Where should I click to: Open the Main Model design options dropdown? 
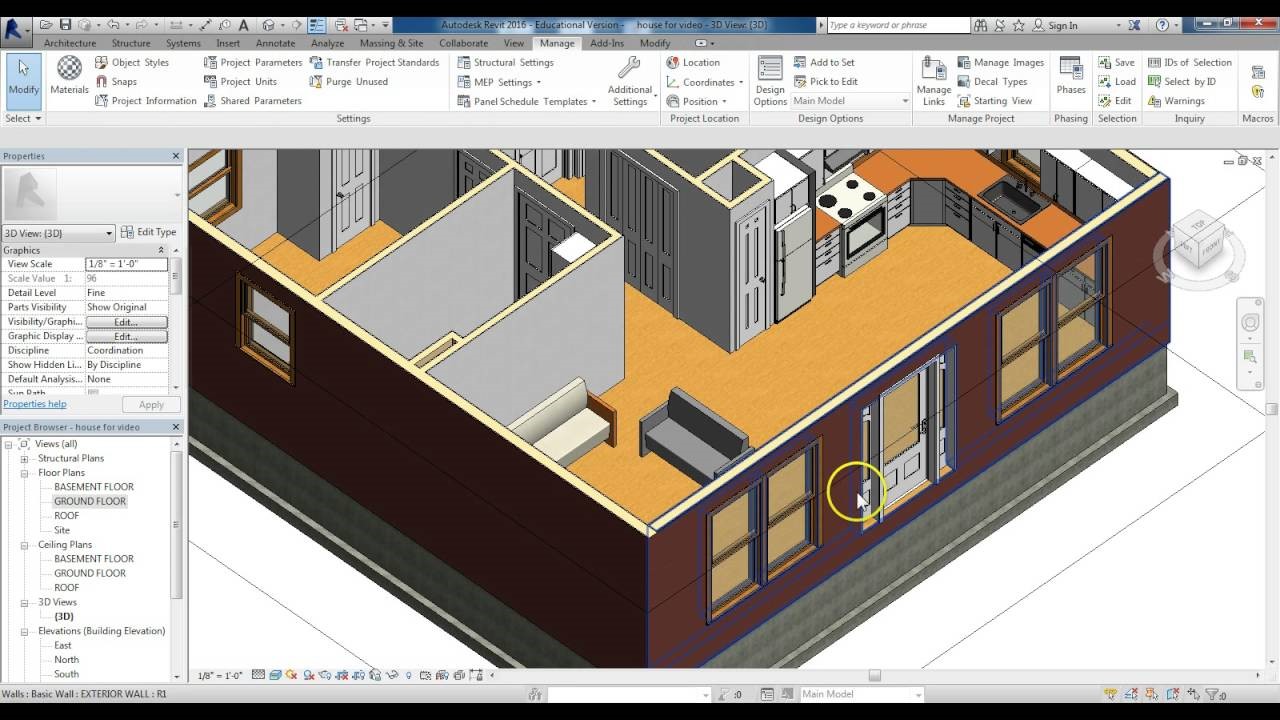(905, 100)
